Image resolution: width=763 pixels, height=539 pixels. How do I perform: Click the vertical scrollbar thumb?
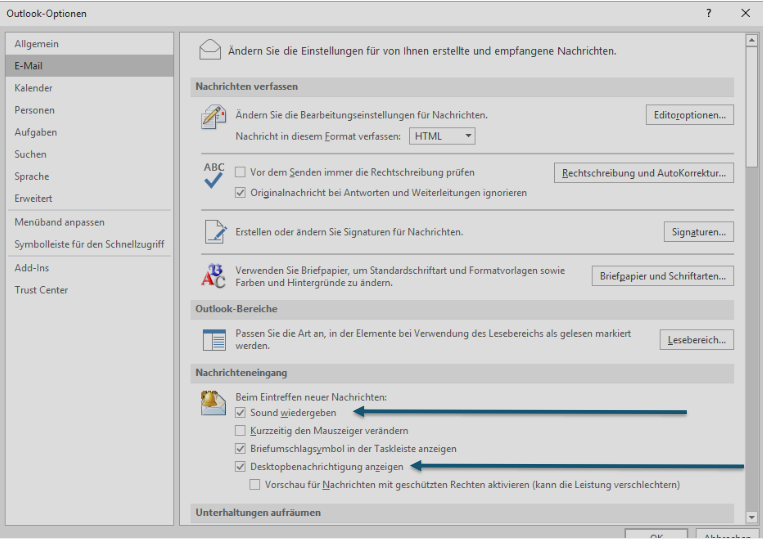pos(751,107)
